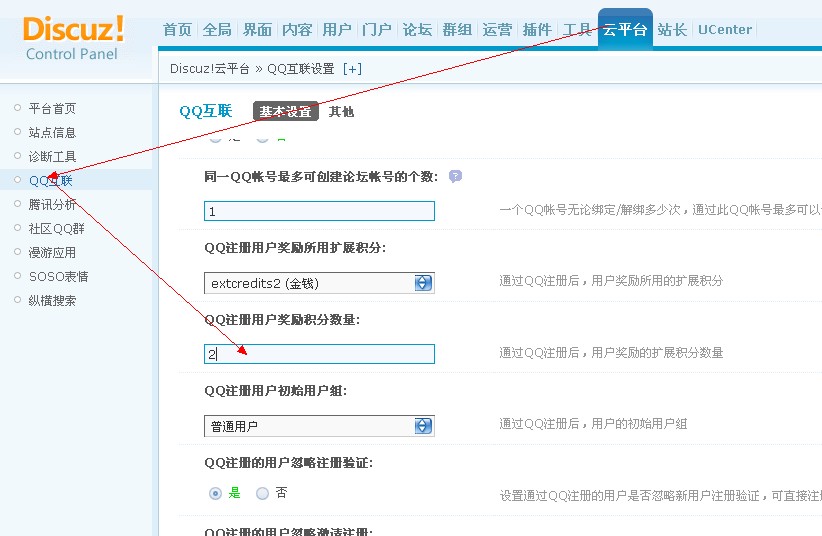Select the 云平台 top menu tab
Viewport: 822px width, 536px height.
(625, 29)
